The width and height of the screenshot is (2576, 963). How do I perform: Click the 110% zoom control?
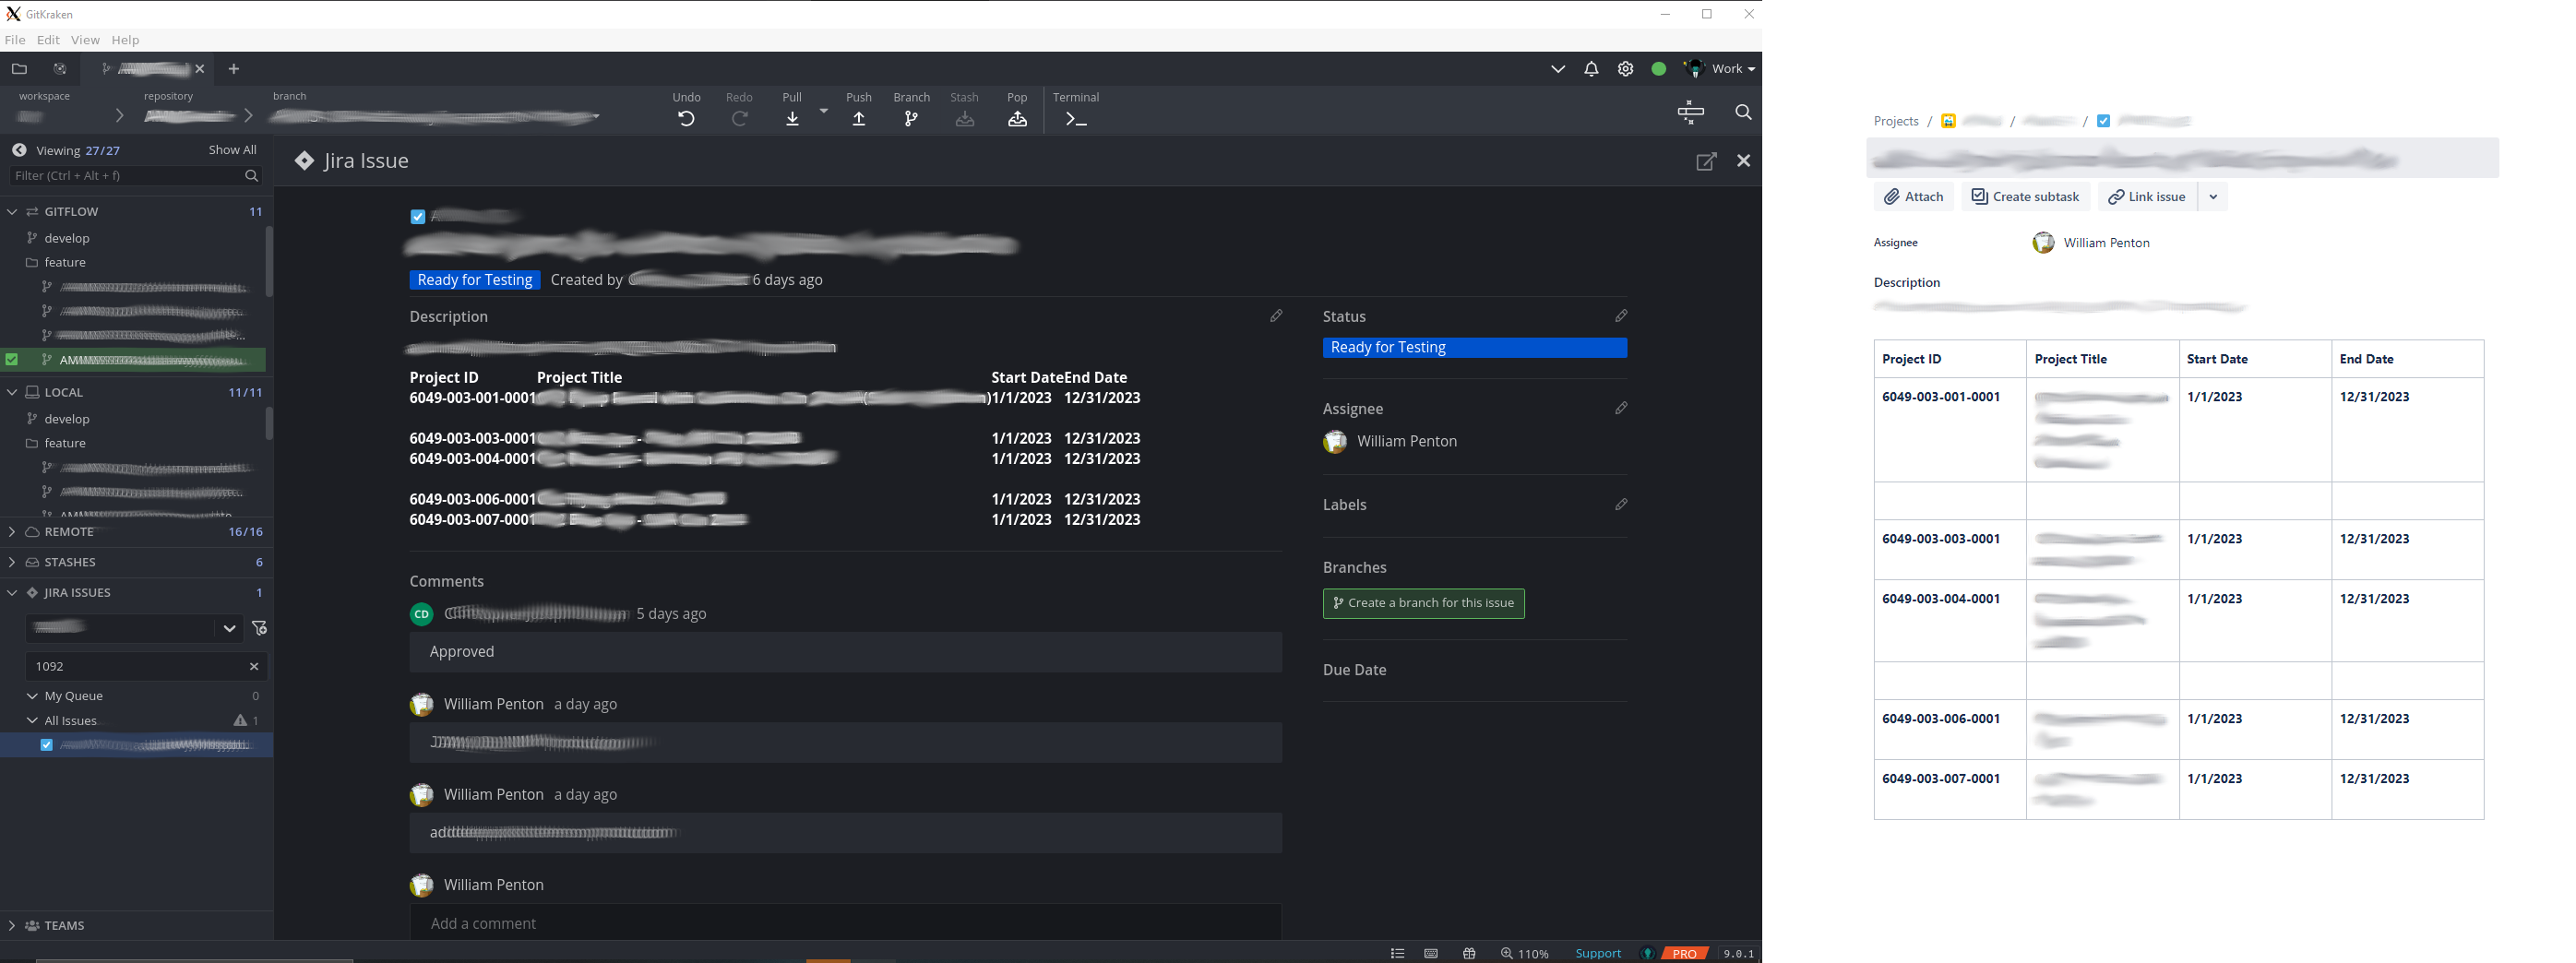[x=1526, y=953]
